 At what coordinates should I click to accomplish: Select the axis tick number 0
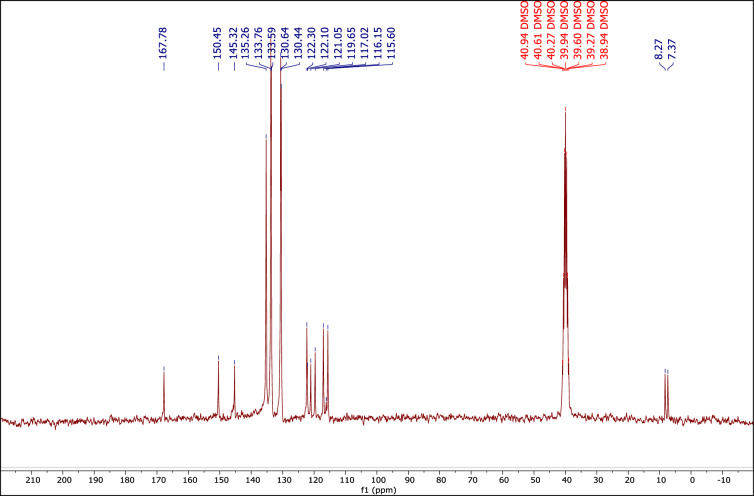[x=691, y=480]
